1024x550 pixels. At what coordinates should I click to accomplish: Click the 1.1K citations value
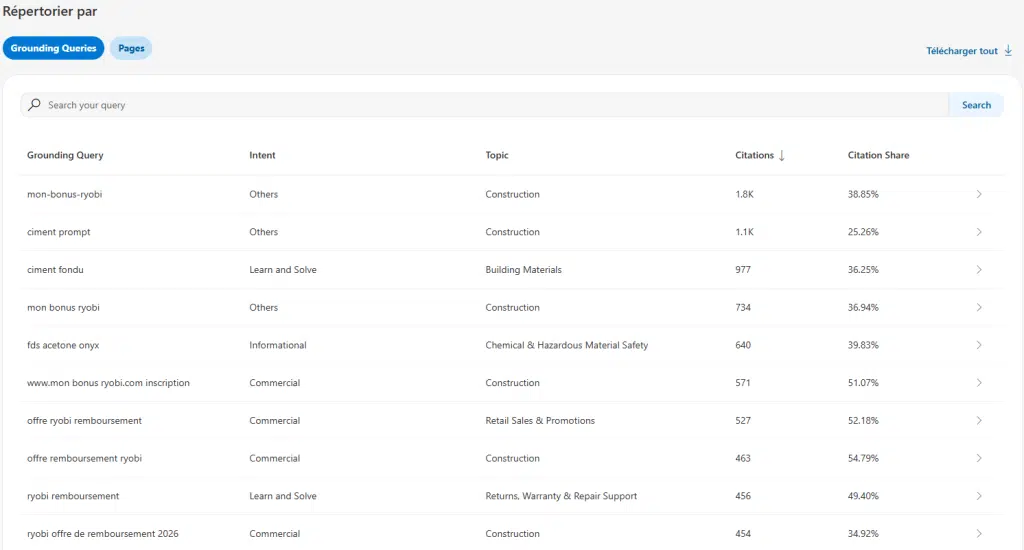pos(744,232)
